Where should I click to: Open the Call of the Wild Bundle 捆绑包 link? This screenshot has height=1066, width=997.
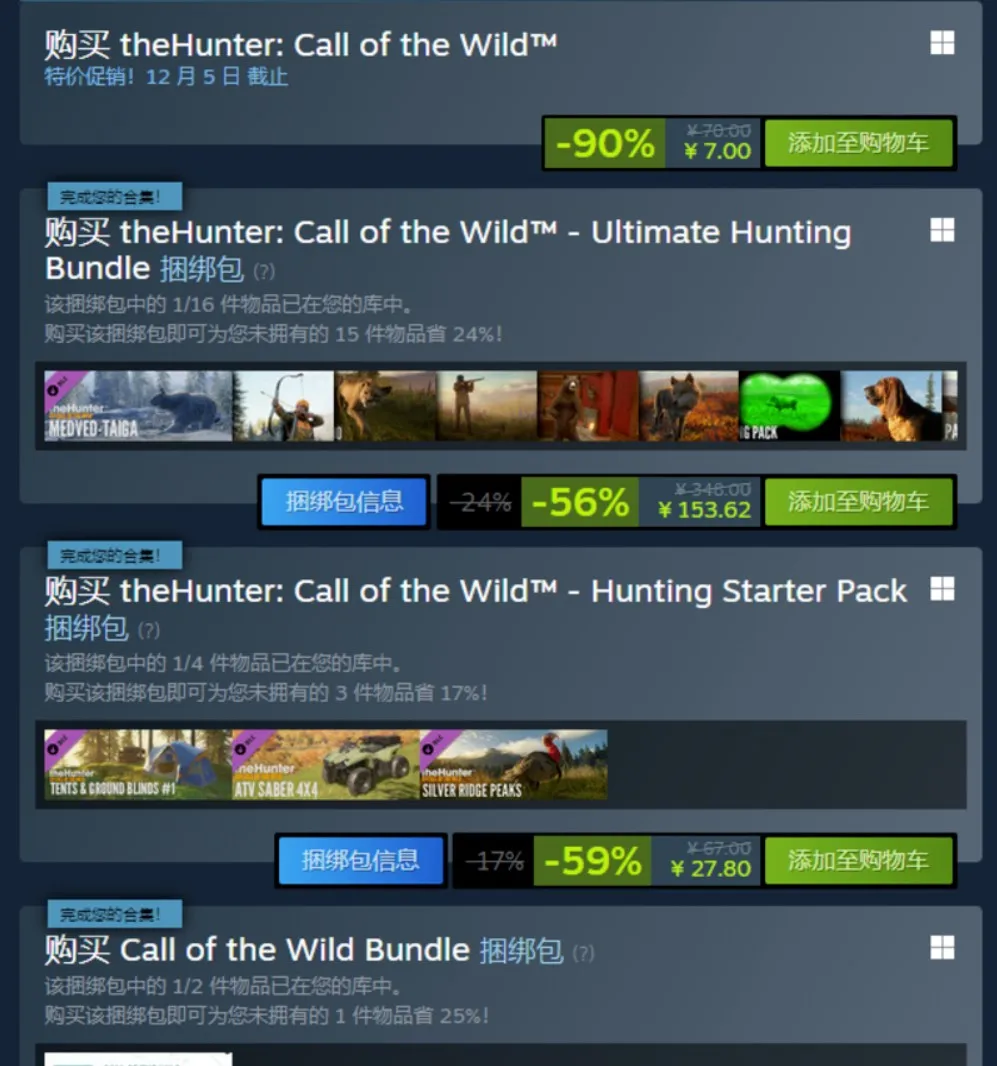pos(521,950)
